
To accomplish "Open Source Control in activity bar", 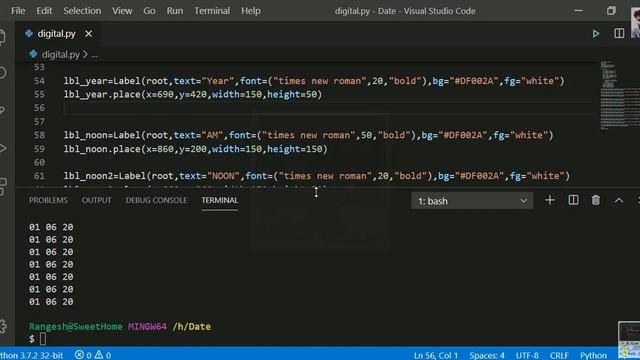I will (2, 110).
